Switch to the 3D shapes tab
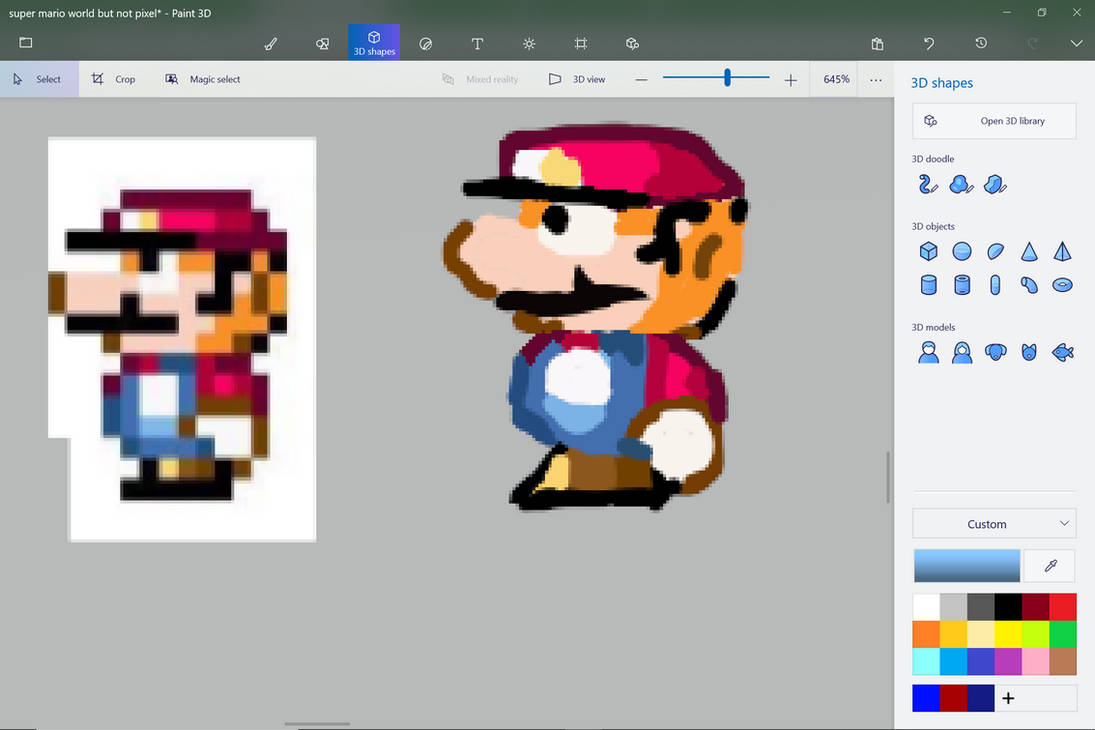1095x730 pixels. 373,43
